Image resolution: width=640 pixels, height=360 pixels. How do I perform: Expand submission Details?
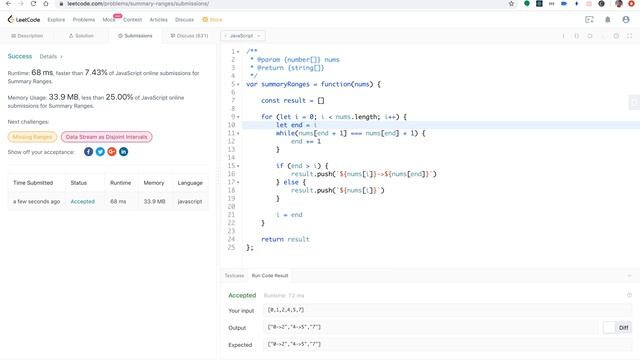point(51,57)
